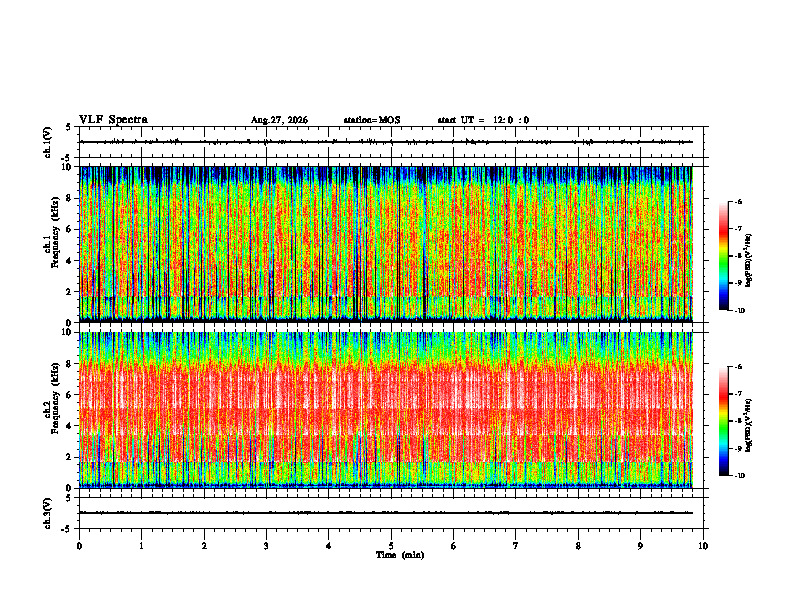Click time-axis tick label "9" minutes

click(x=640, y=546)
